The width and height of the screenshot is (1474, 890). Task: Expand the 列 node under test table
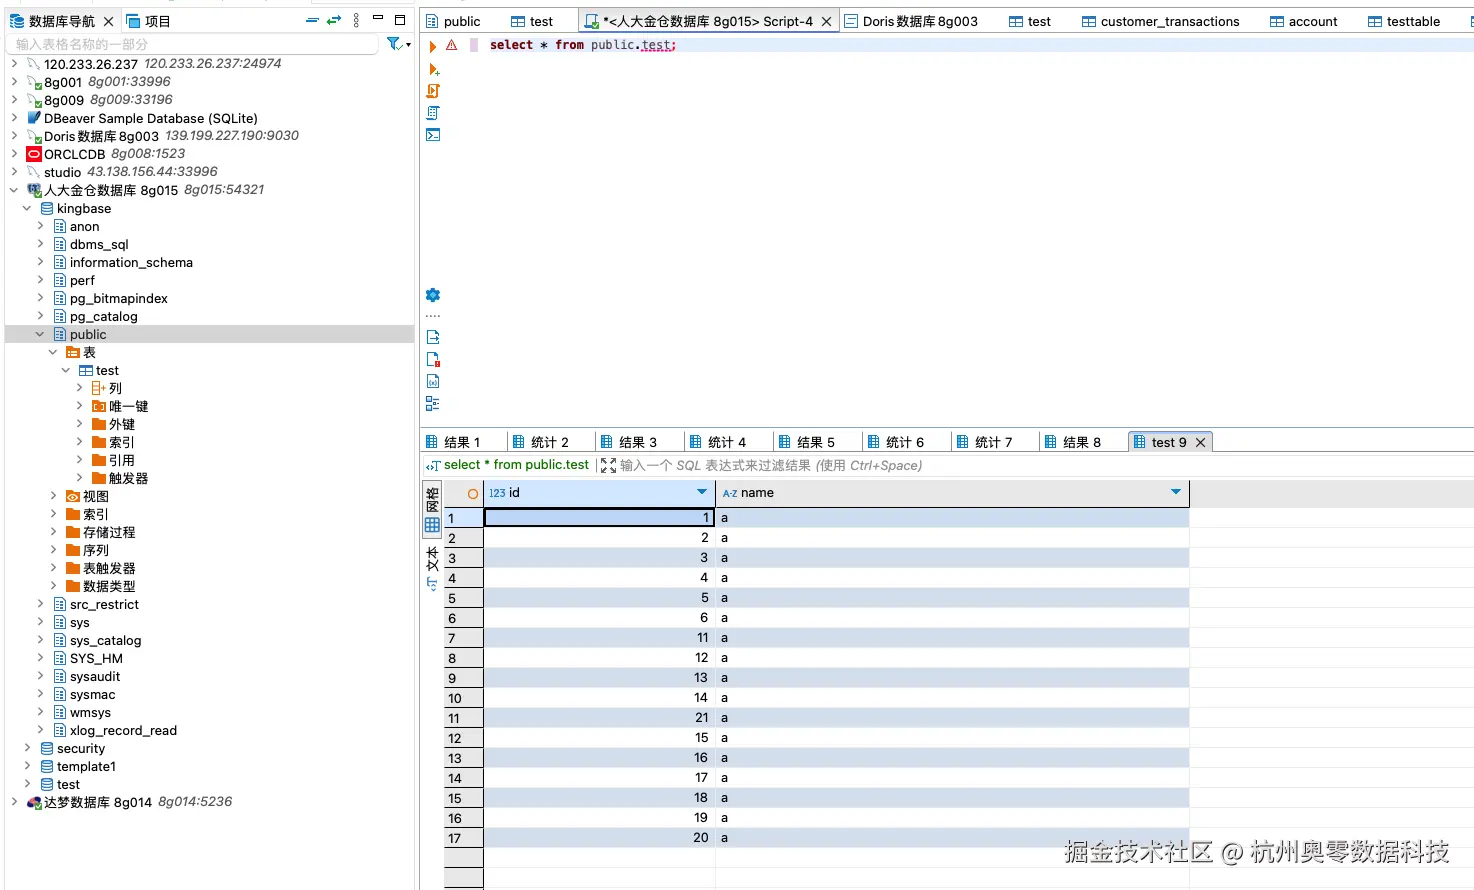coord(79,388)
